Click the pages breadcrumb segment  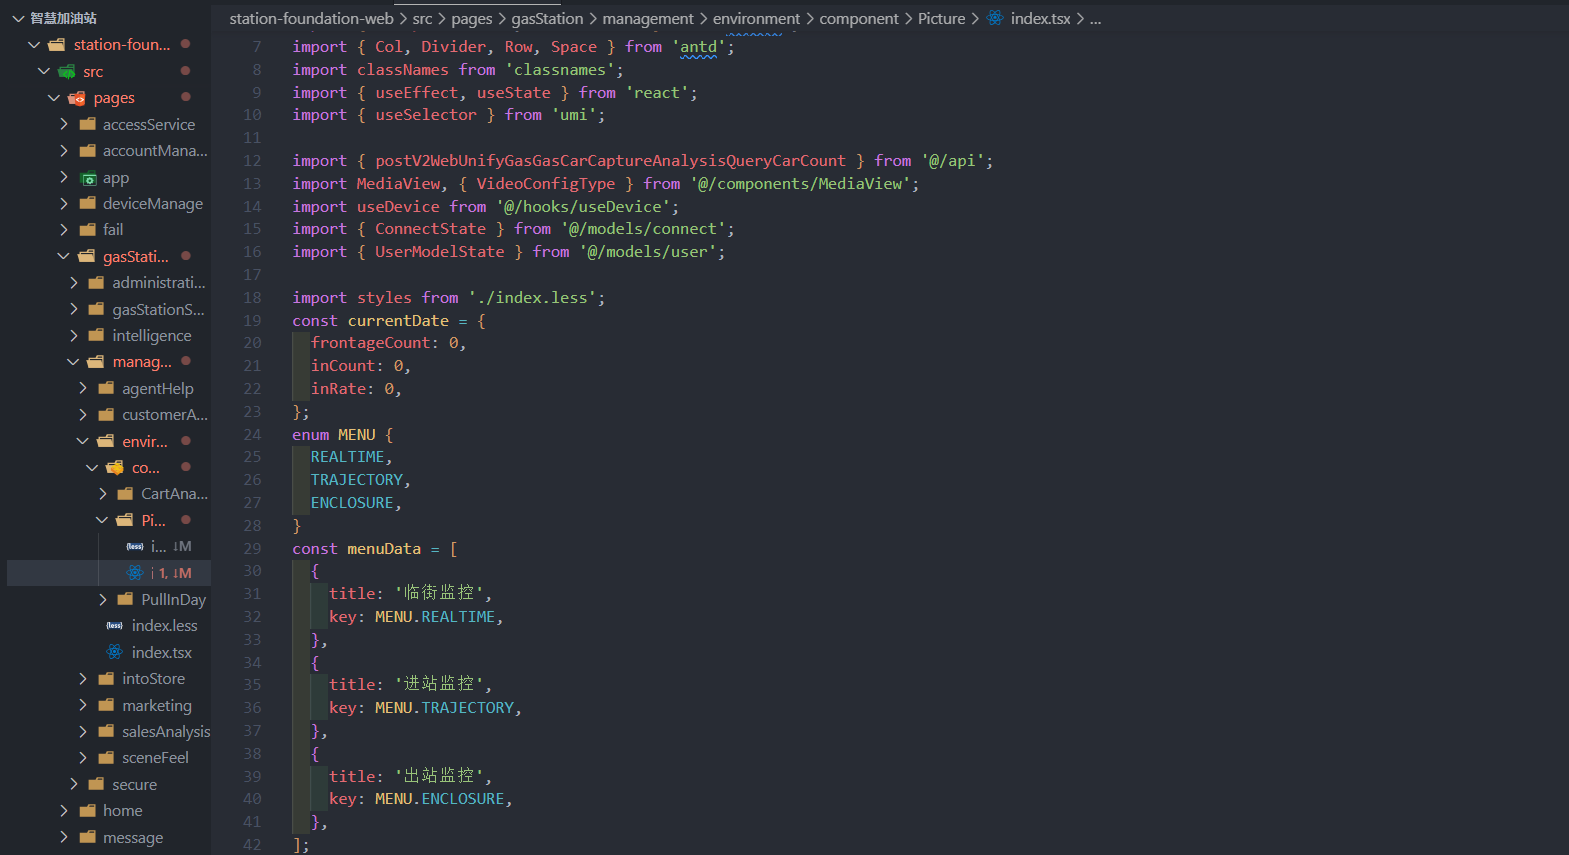coord(472,18)
